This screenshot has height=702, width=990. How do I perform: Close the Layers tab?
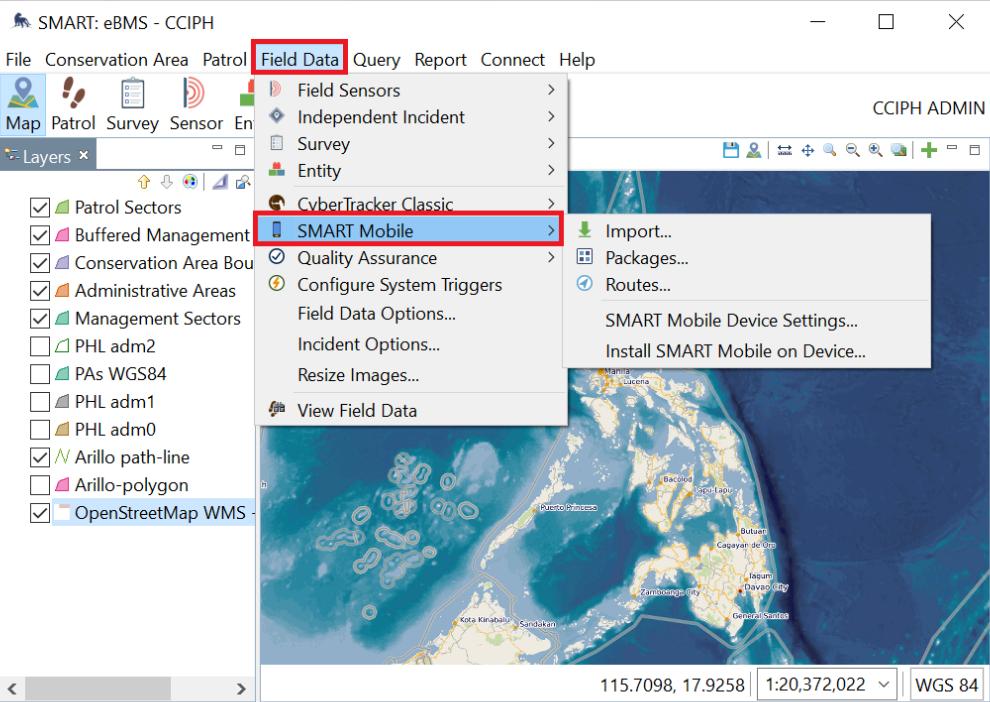[x=84, y=155]
